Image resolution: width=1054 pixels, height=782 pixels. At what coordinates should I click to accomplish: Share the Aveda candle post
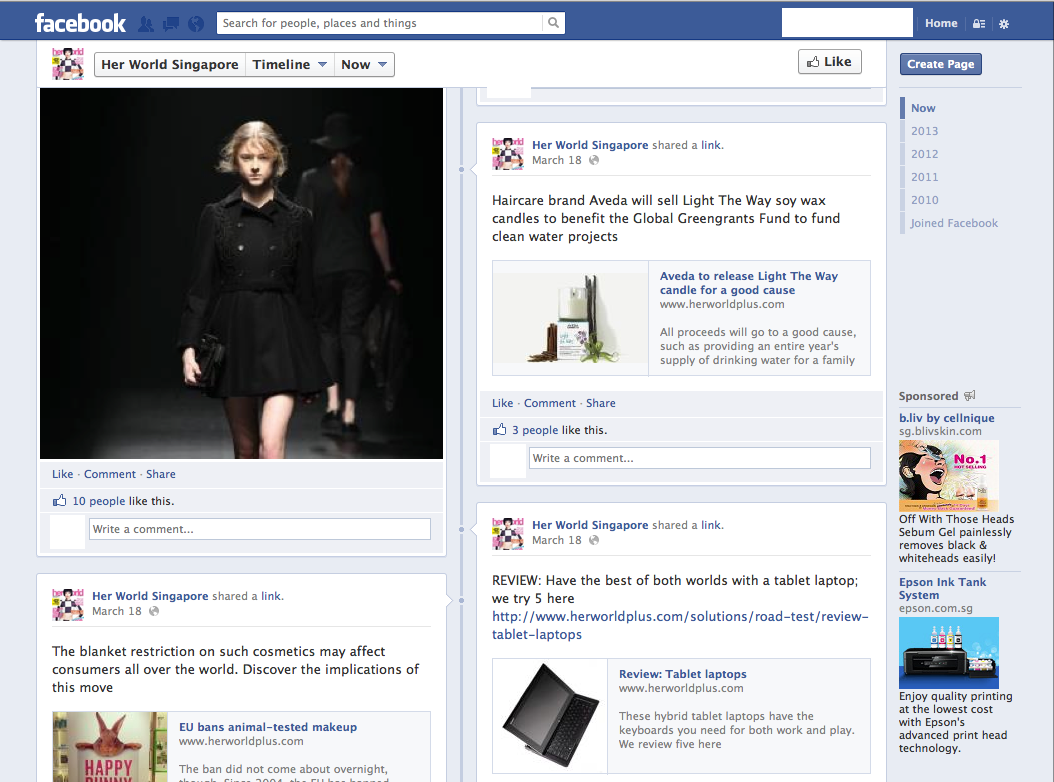(600, 403)
